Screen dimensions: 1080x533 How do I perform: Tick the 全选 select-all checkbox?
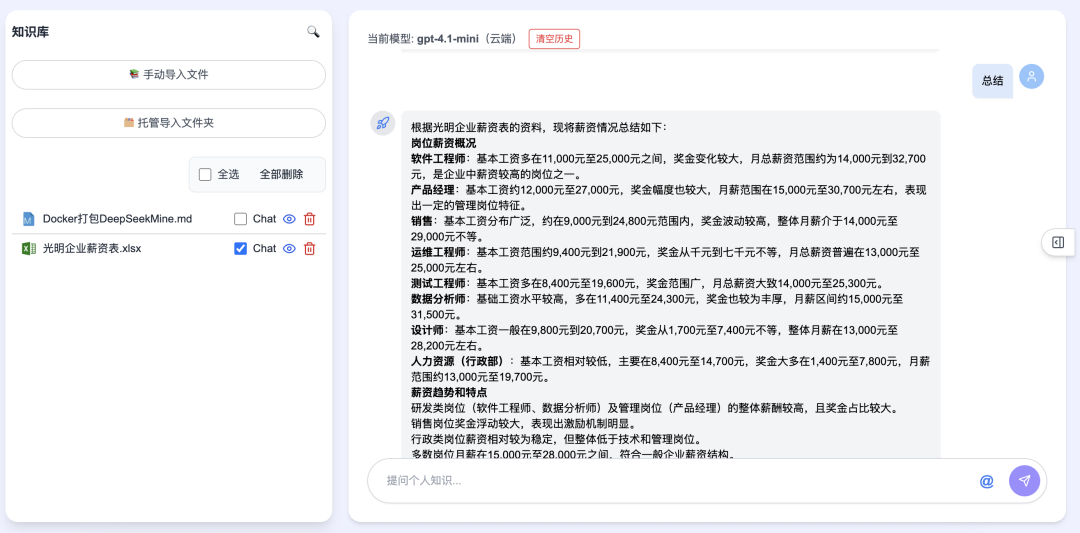pyautogui.click(x=205, y=174)
